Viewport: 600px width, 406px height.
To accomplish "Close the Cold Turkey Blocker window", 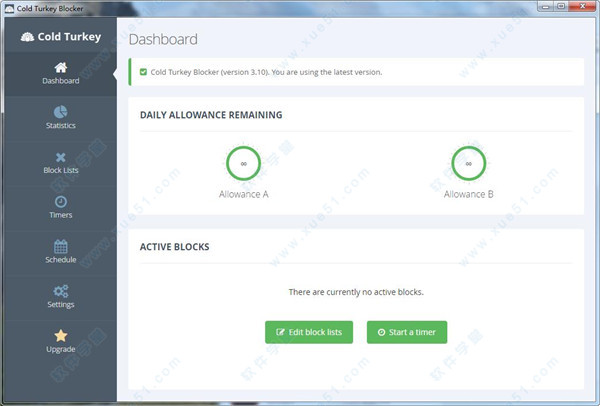I will click(x=582, y=7).
